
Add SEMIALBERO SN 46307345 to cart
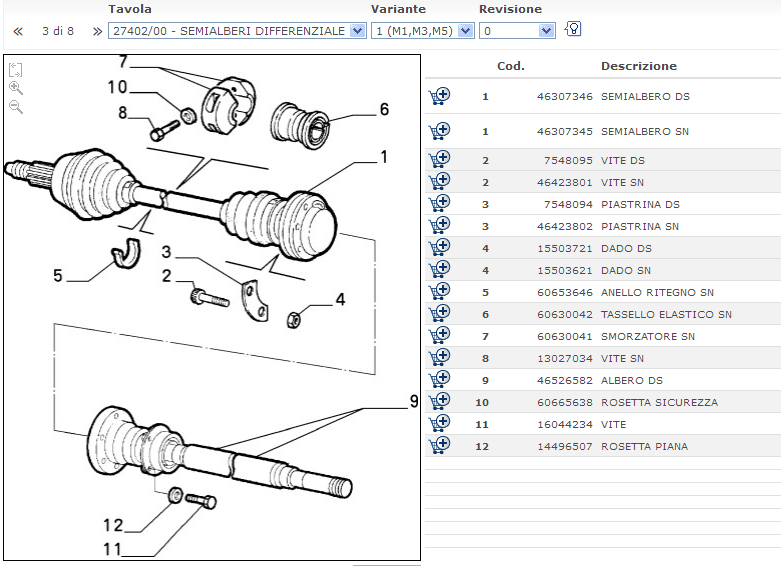point(439,131)
